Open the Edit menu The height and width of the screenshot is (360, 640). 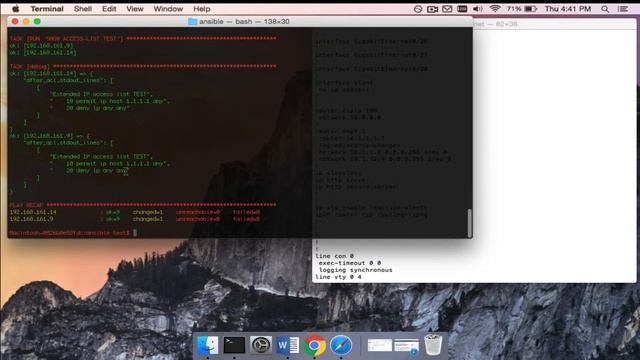coord(109,9)
